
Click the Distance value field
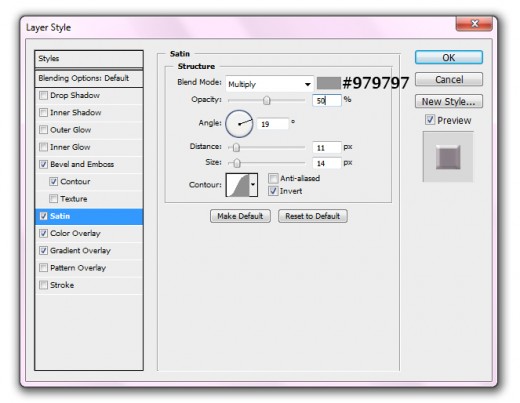pyautogui.click(x=327, y=147)
